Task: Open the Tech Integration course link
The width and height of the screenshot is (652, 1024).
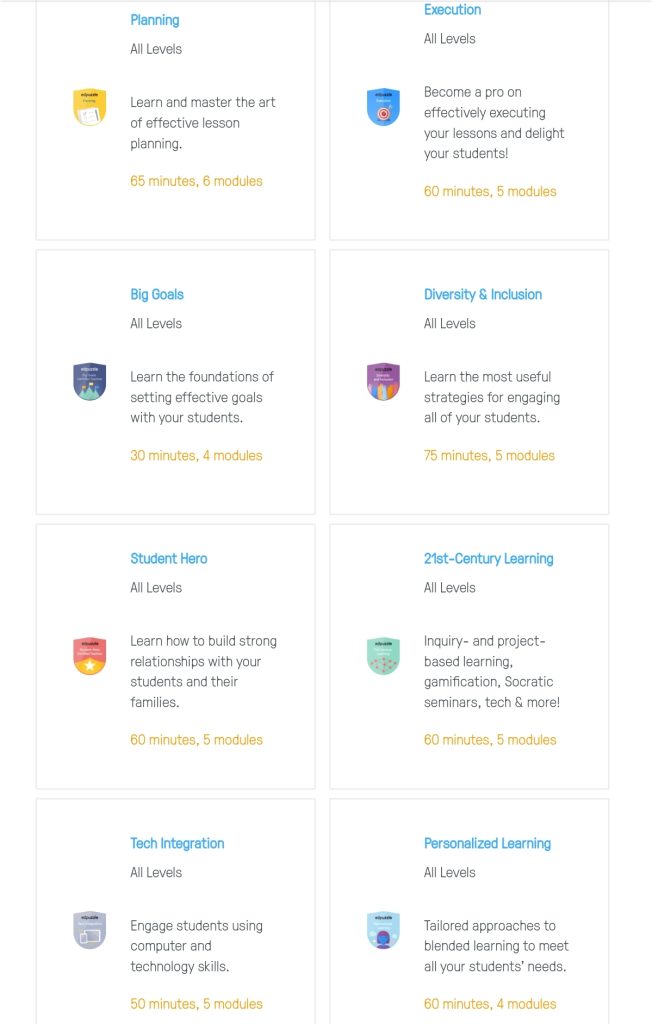Action: pos(177,843)
